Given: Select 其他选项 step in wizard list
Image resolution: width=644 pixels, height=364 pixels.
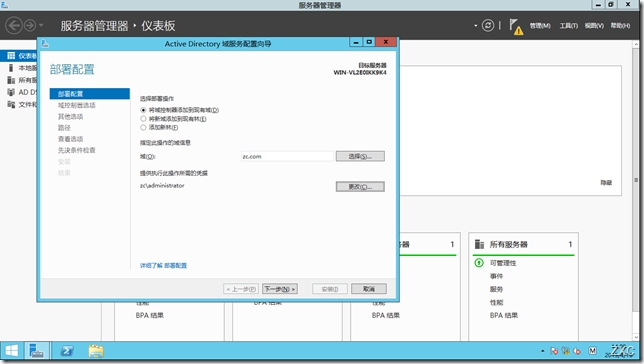Looking at the screenshot, I should pyautogui.click(x=71, y=116).
